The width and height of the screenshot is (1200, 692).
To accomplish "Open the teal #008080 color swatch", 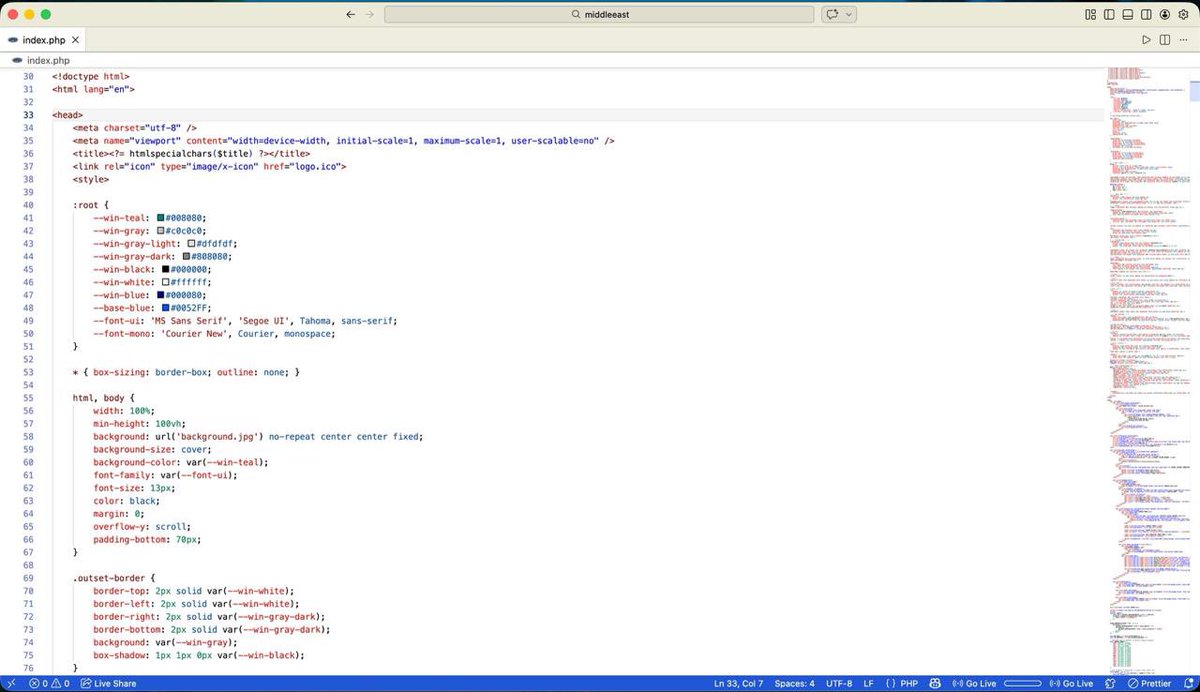I will pos(160,217).
